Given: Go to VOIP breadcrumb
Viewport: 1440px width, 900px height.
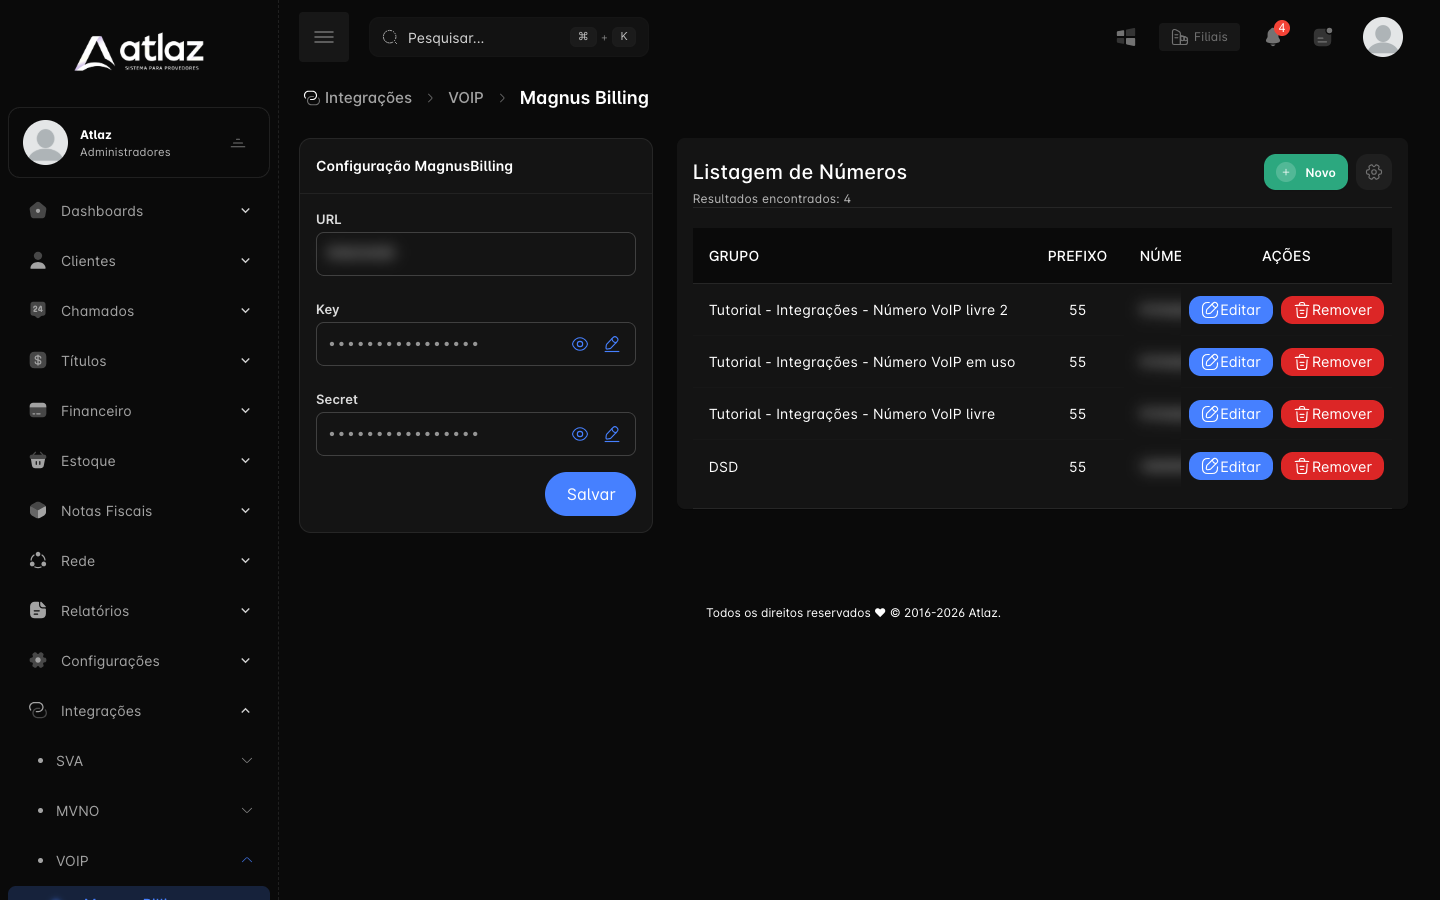Looking at the screenshot, I should click(x=466, y=98).
